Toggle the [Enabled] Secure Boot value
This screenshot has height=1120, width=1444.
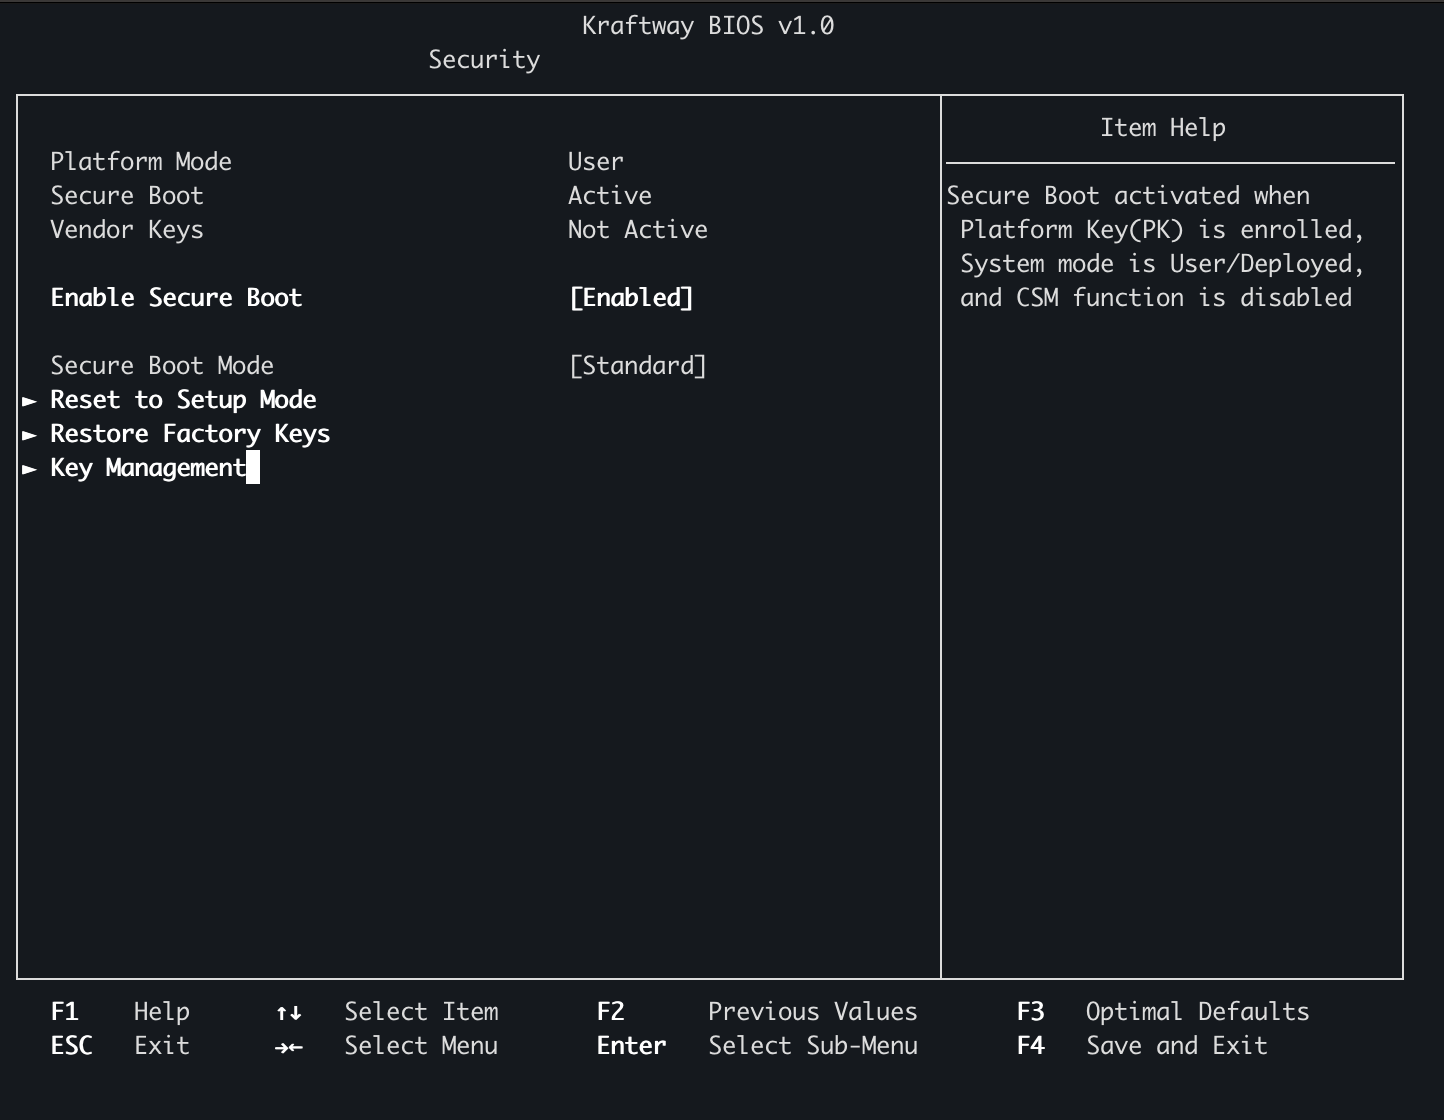tap(631, 298)
